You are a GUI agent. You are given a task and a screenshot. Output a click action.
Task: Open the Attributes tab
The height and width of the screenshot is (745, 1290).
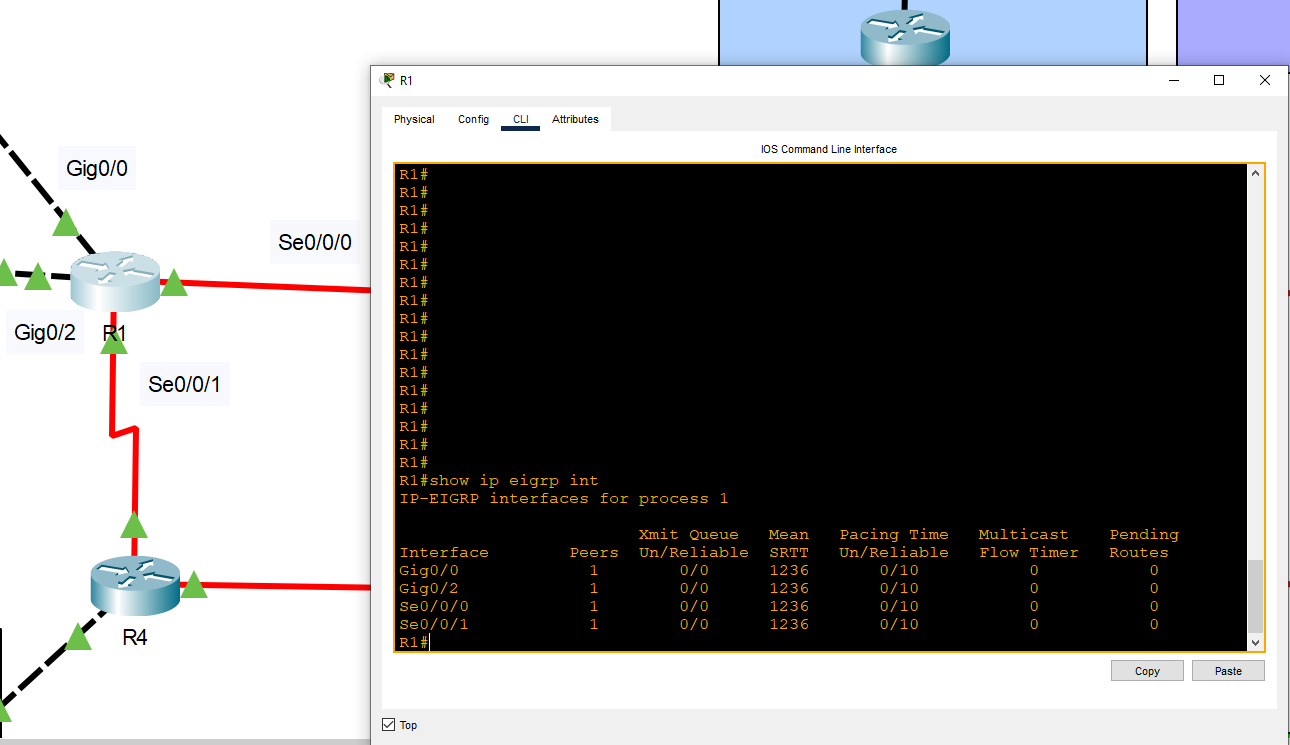coord(575,119)
